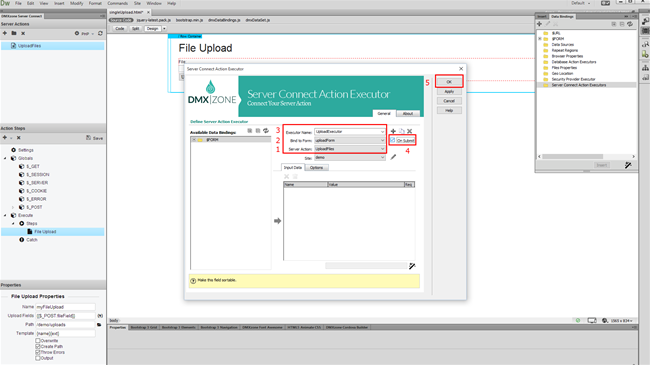Screen dimensions: 650x365
Task: Click the Cancel button
Action: 449,101
